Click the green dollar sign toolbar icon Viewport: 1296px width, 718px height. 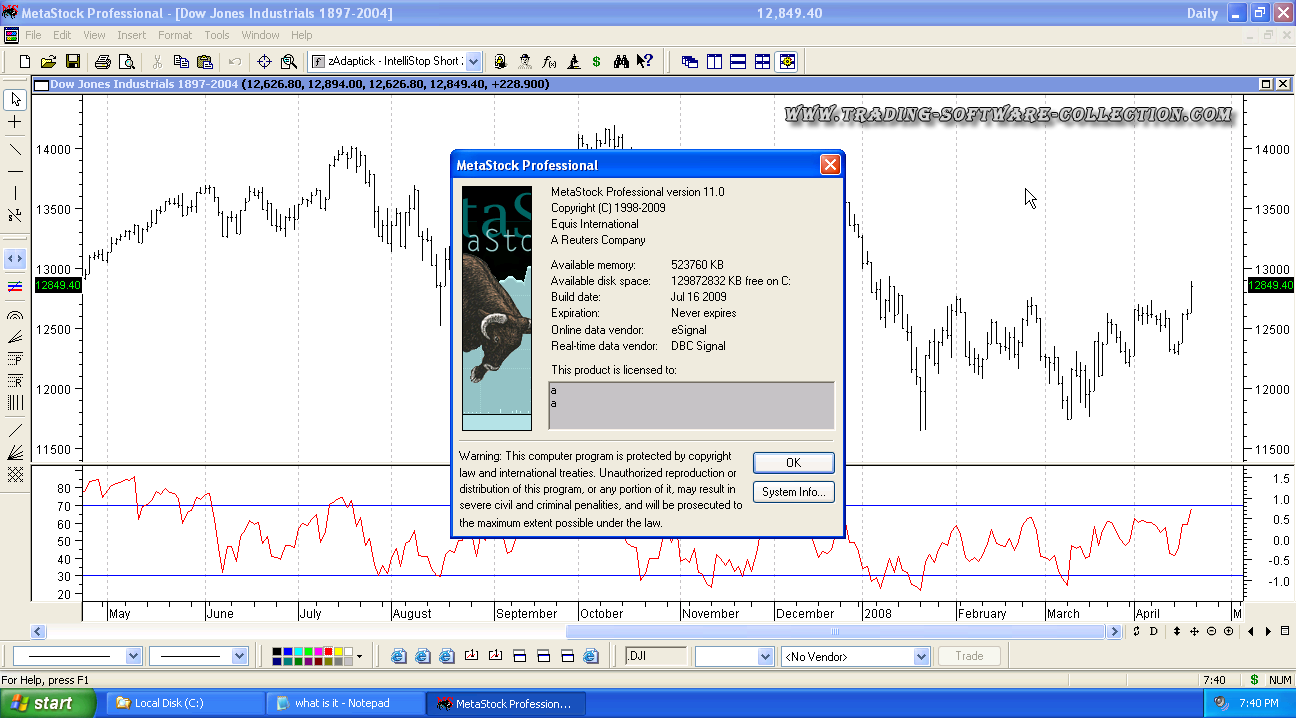pos(597,61)
